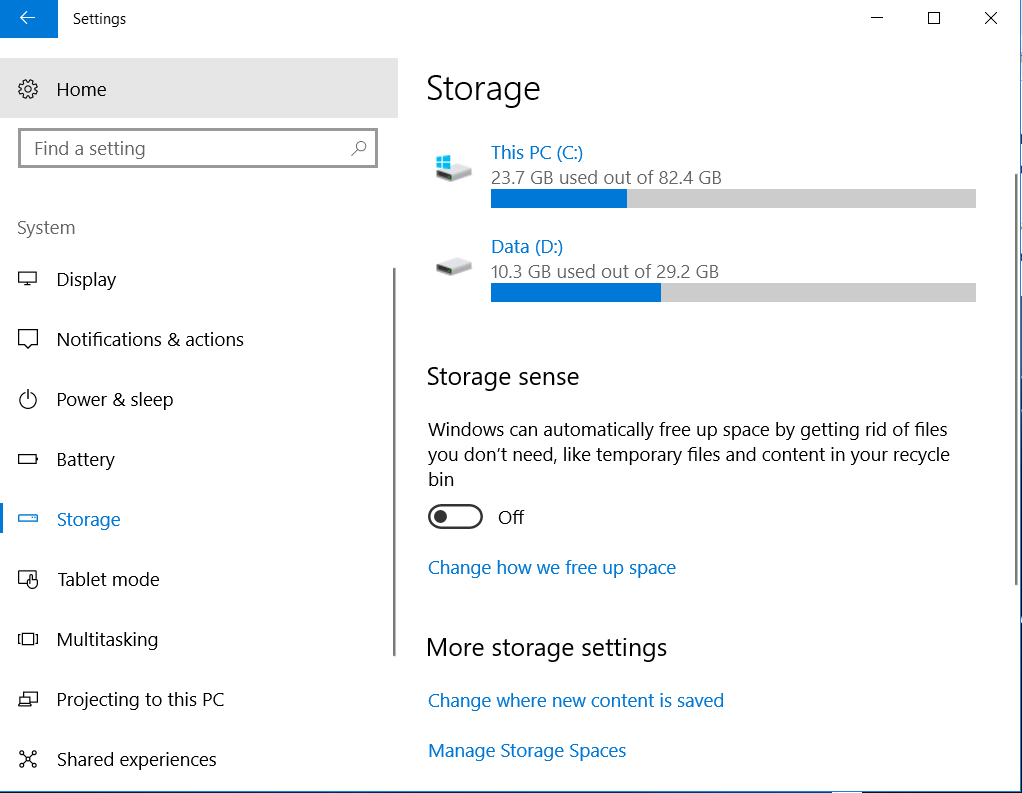Click the This PC (C:) usage bar
The image size is (1022, 793).
pyautogui.click(x=733, y=199)
